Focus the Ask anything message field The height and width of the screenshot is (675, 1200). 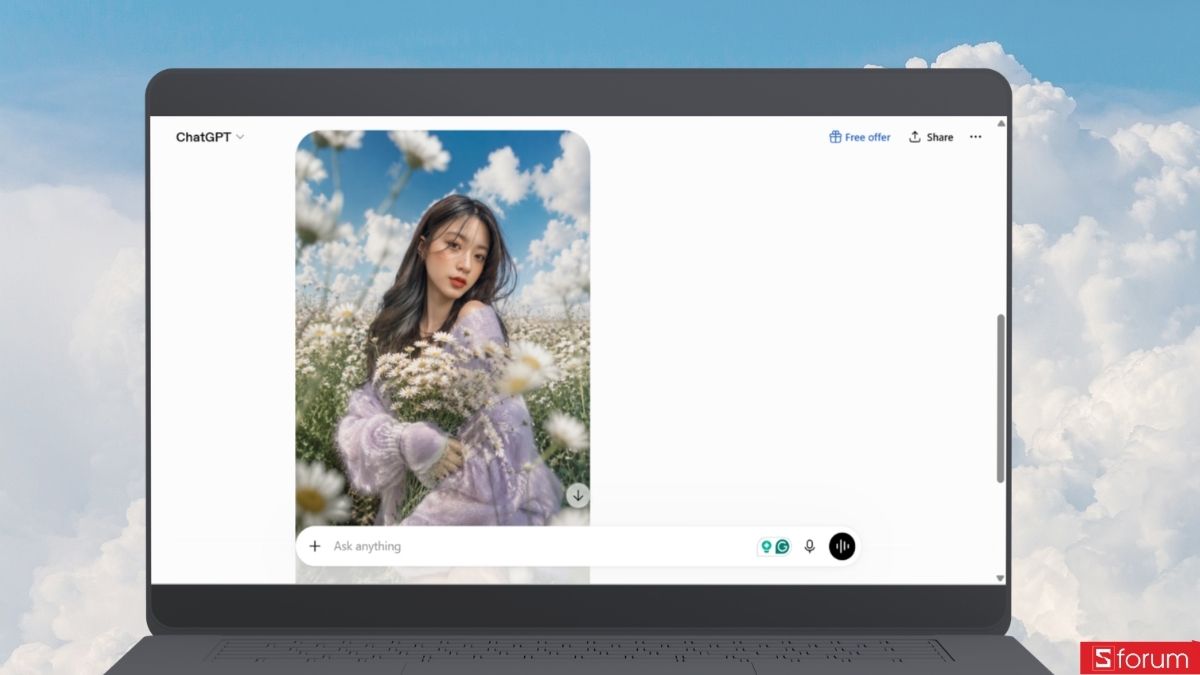point(540,546)
